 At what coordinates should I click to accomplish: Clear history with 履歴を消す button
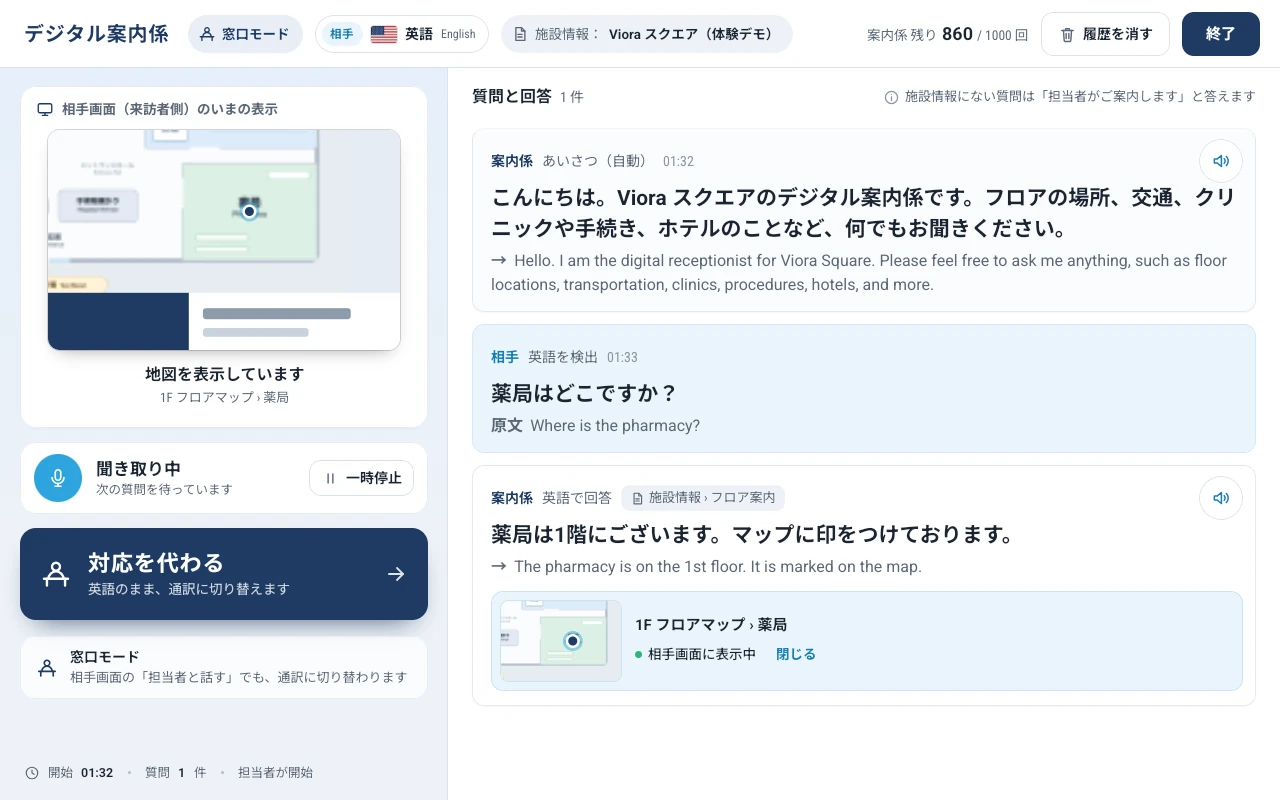(1105, 34)
